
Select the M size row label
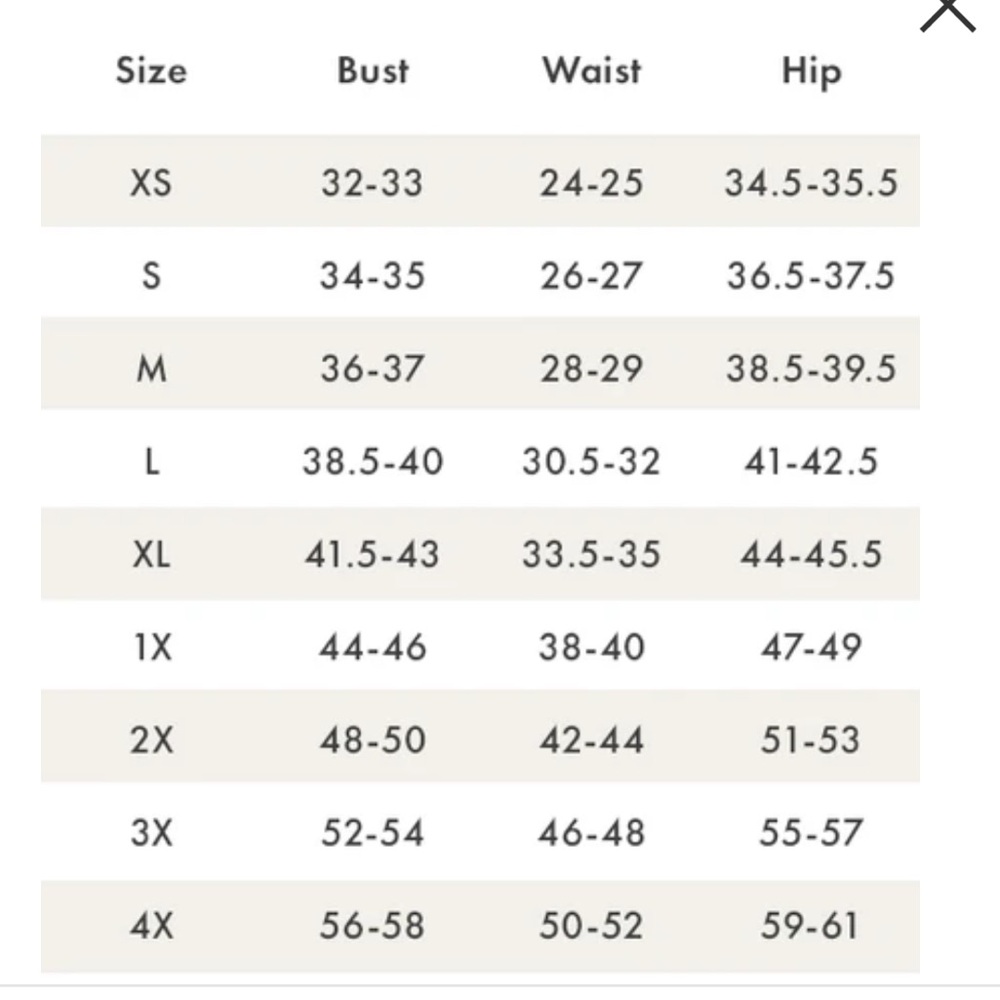click(x=151, y=369)
